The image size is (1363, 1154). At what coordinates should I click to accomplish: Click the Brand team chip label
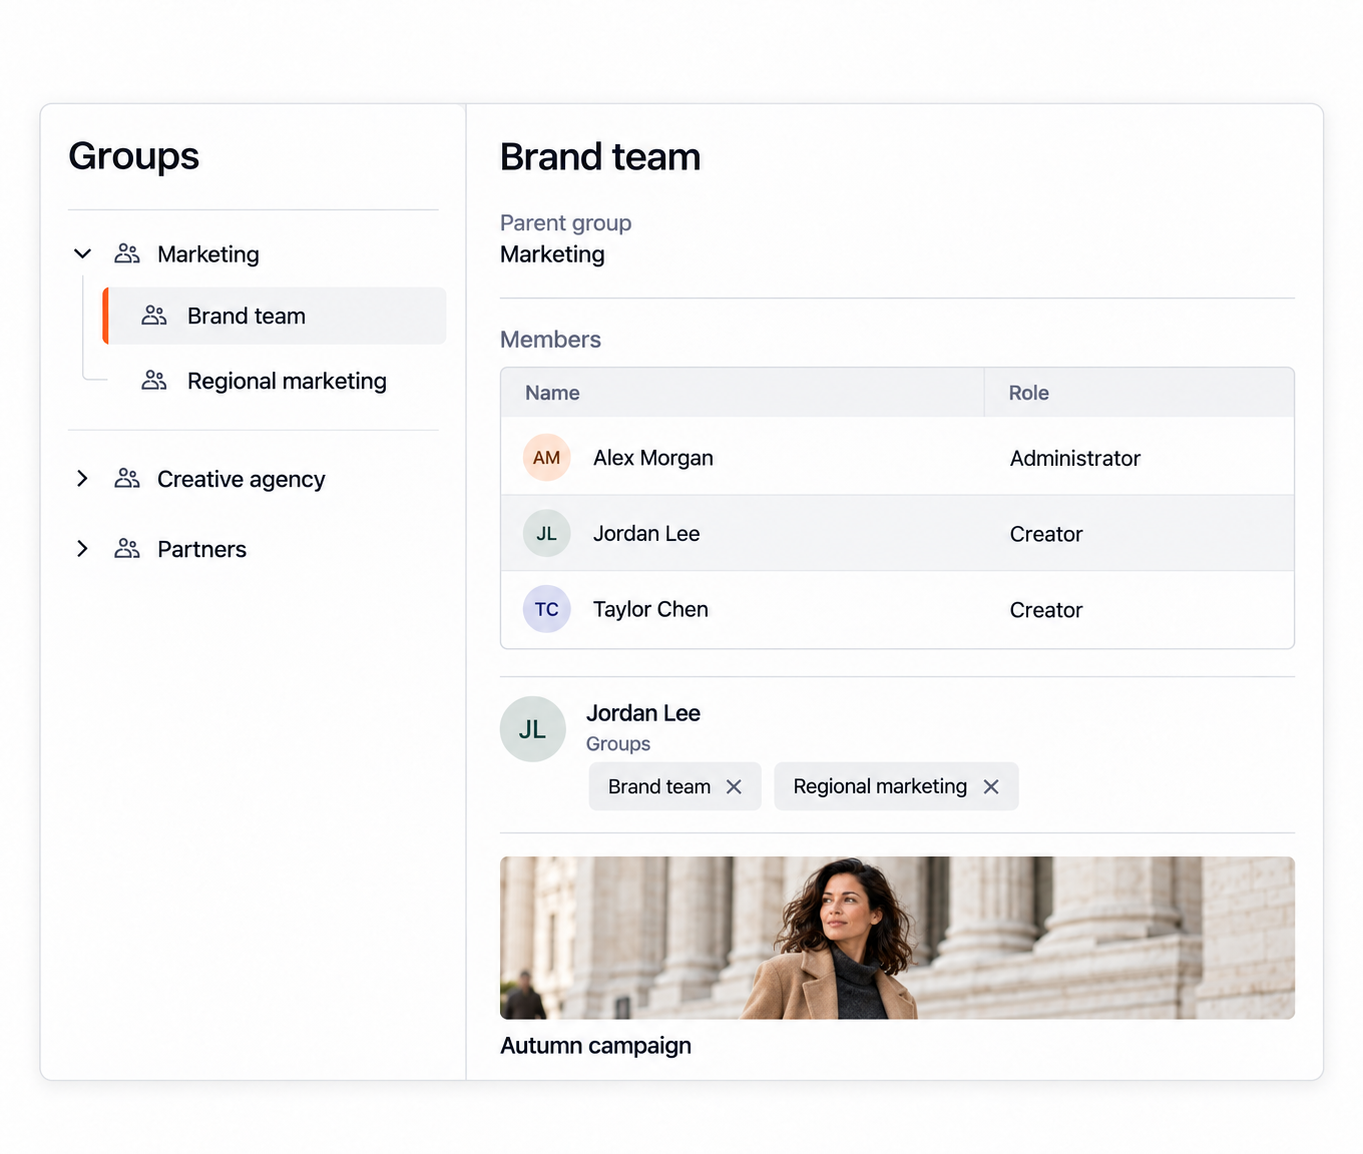(659, 787)
